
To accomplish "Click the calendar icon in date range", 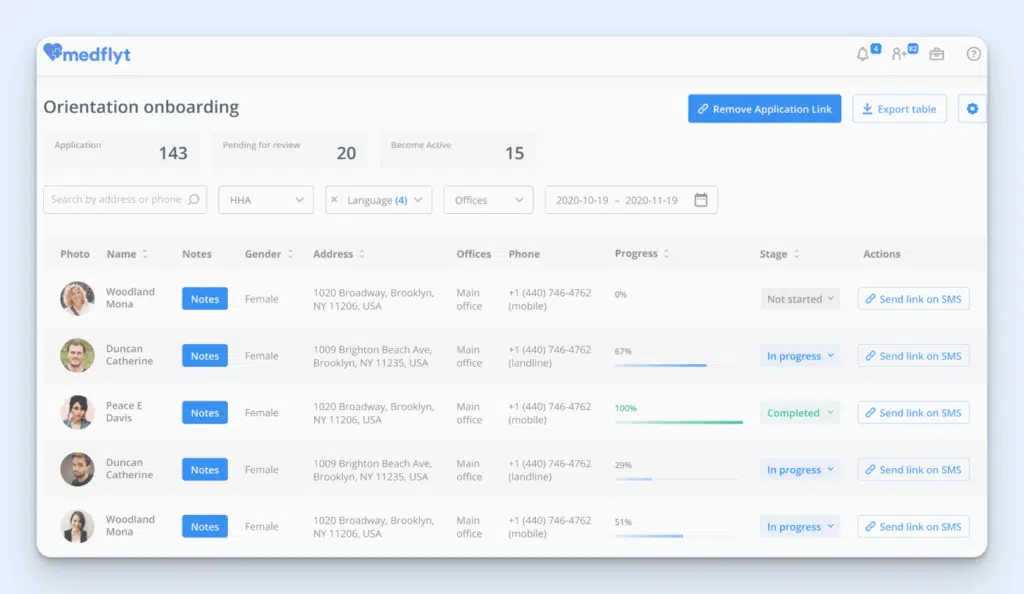I will (x=701, y=200).
